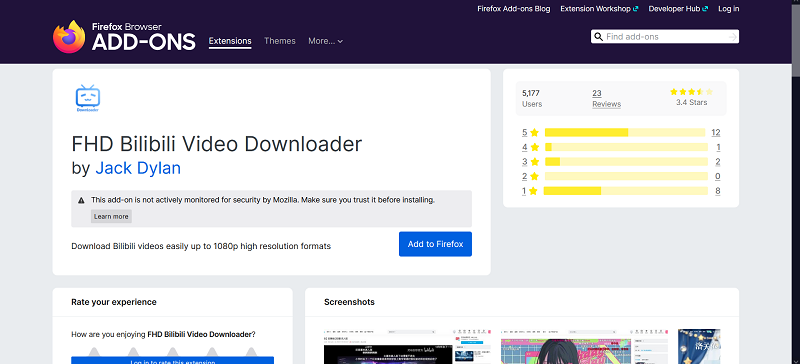Click the Firefox Browser Add-ons logo

(124, 36)
